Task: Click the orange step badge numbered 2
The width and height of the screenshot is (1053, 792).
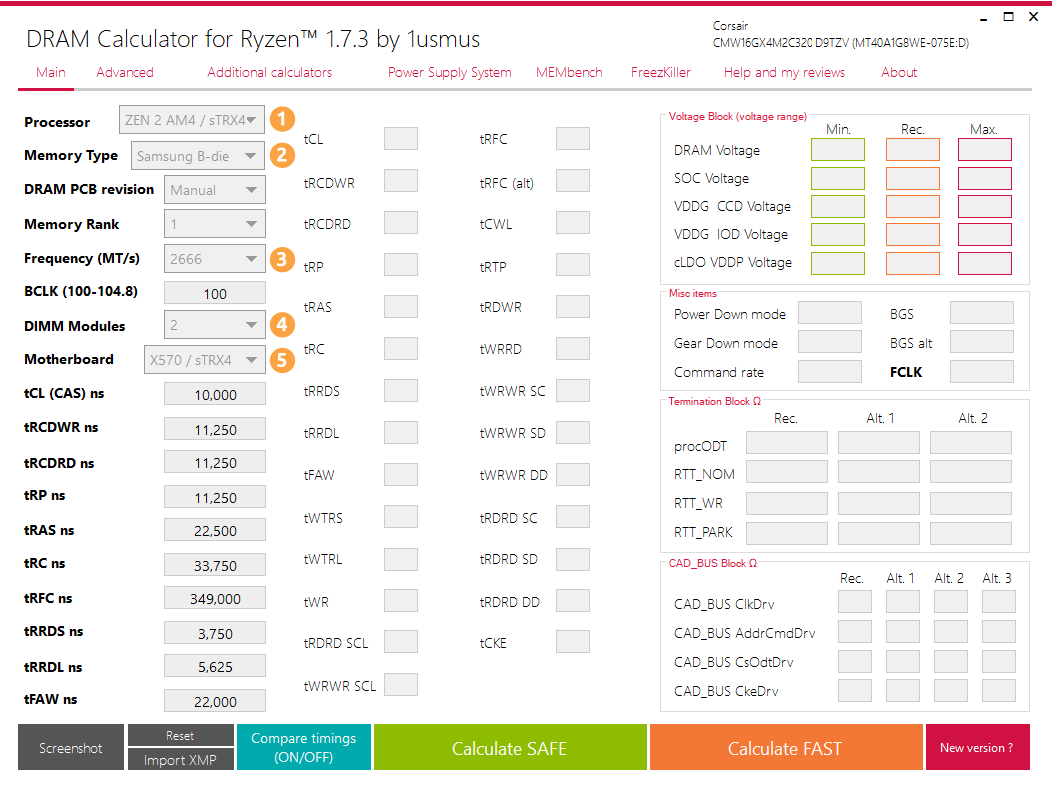Action: click(282, 155)
